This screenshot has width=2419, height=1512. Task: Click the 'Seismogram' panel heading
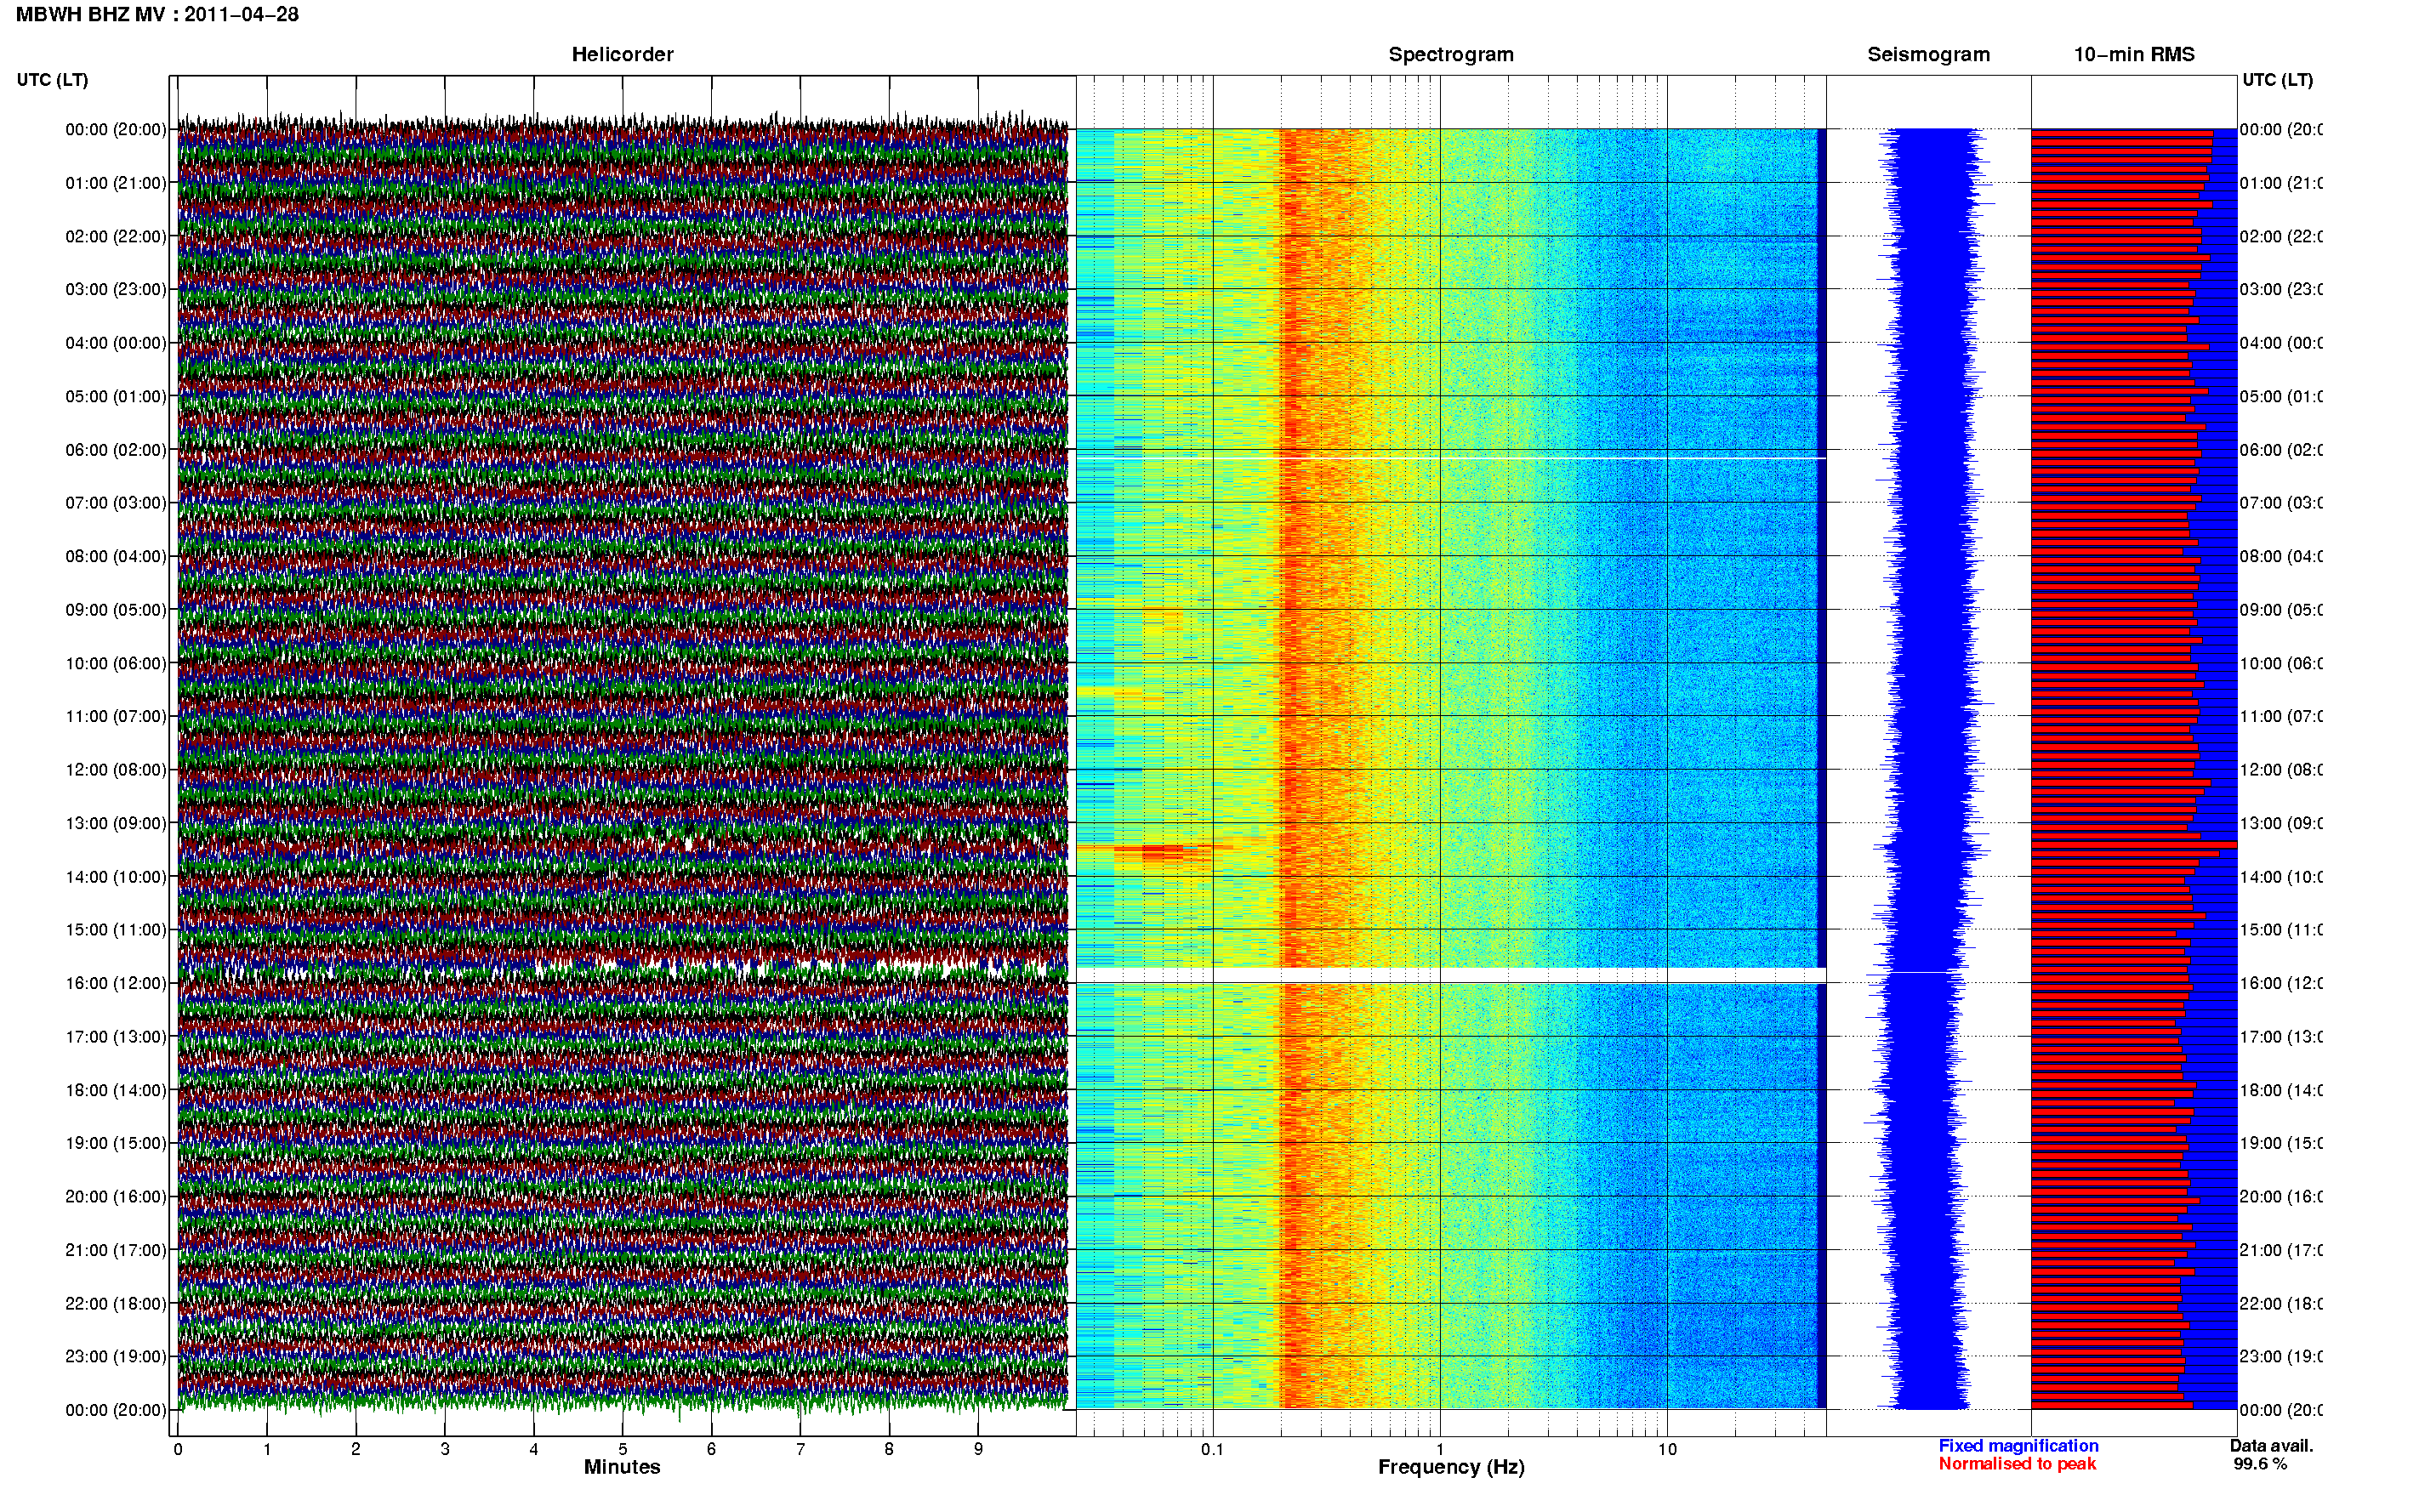1928,55
